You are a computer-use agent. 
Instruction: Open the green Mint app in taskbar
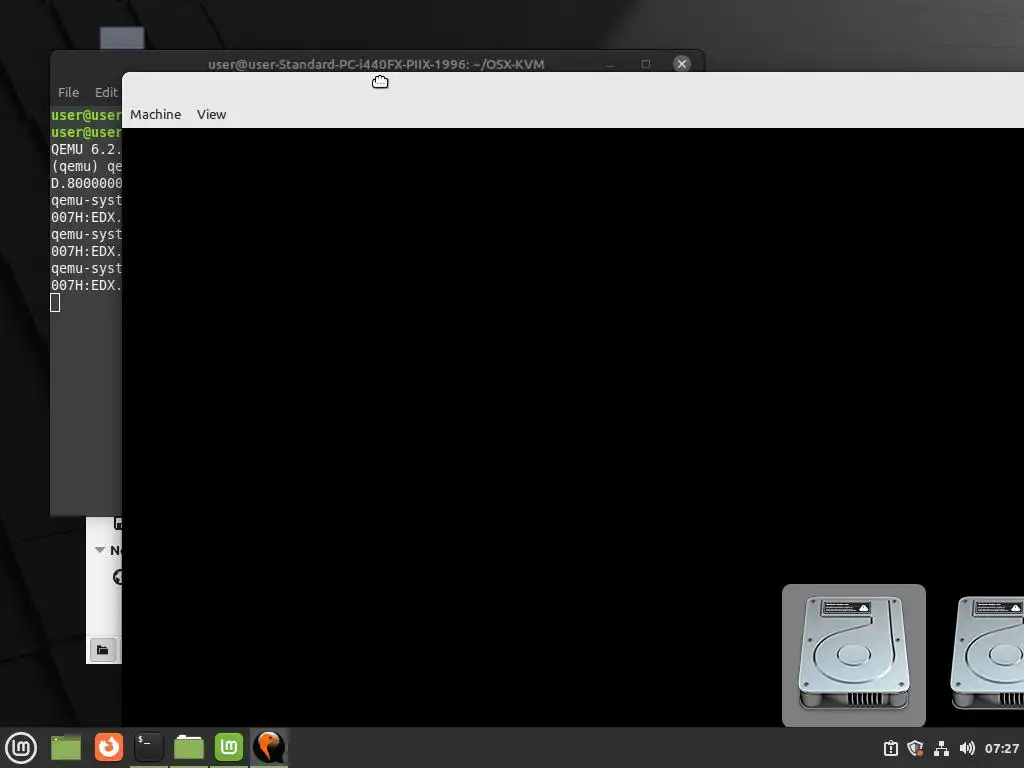click(229, 747)
